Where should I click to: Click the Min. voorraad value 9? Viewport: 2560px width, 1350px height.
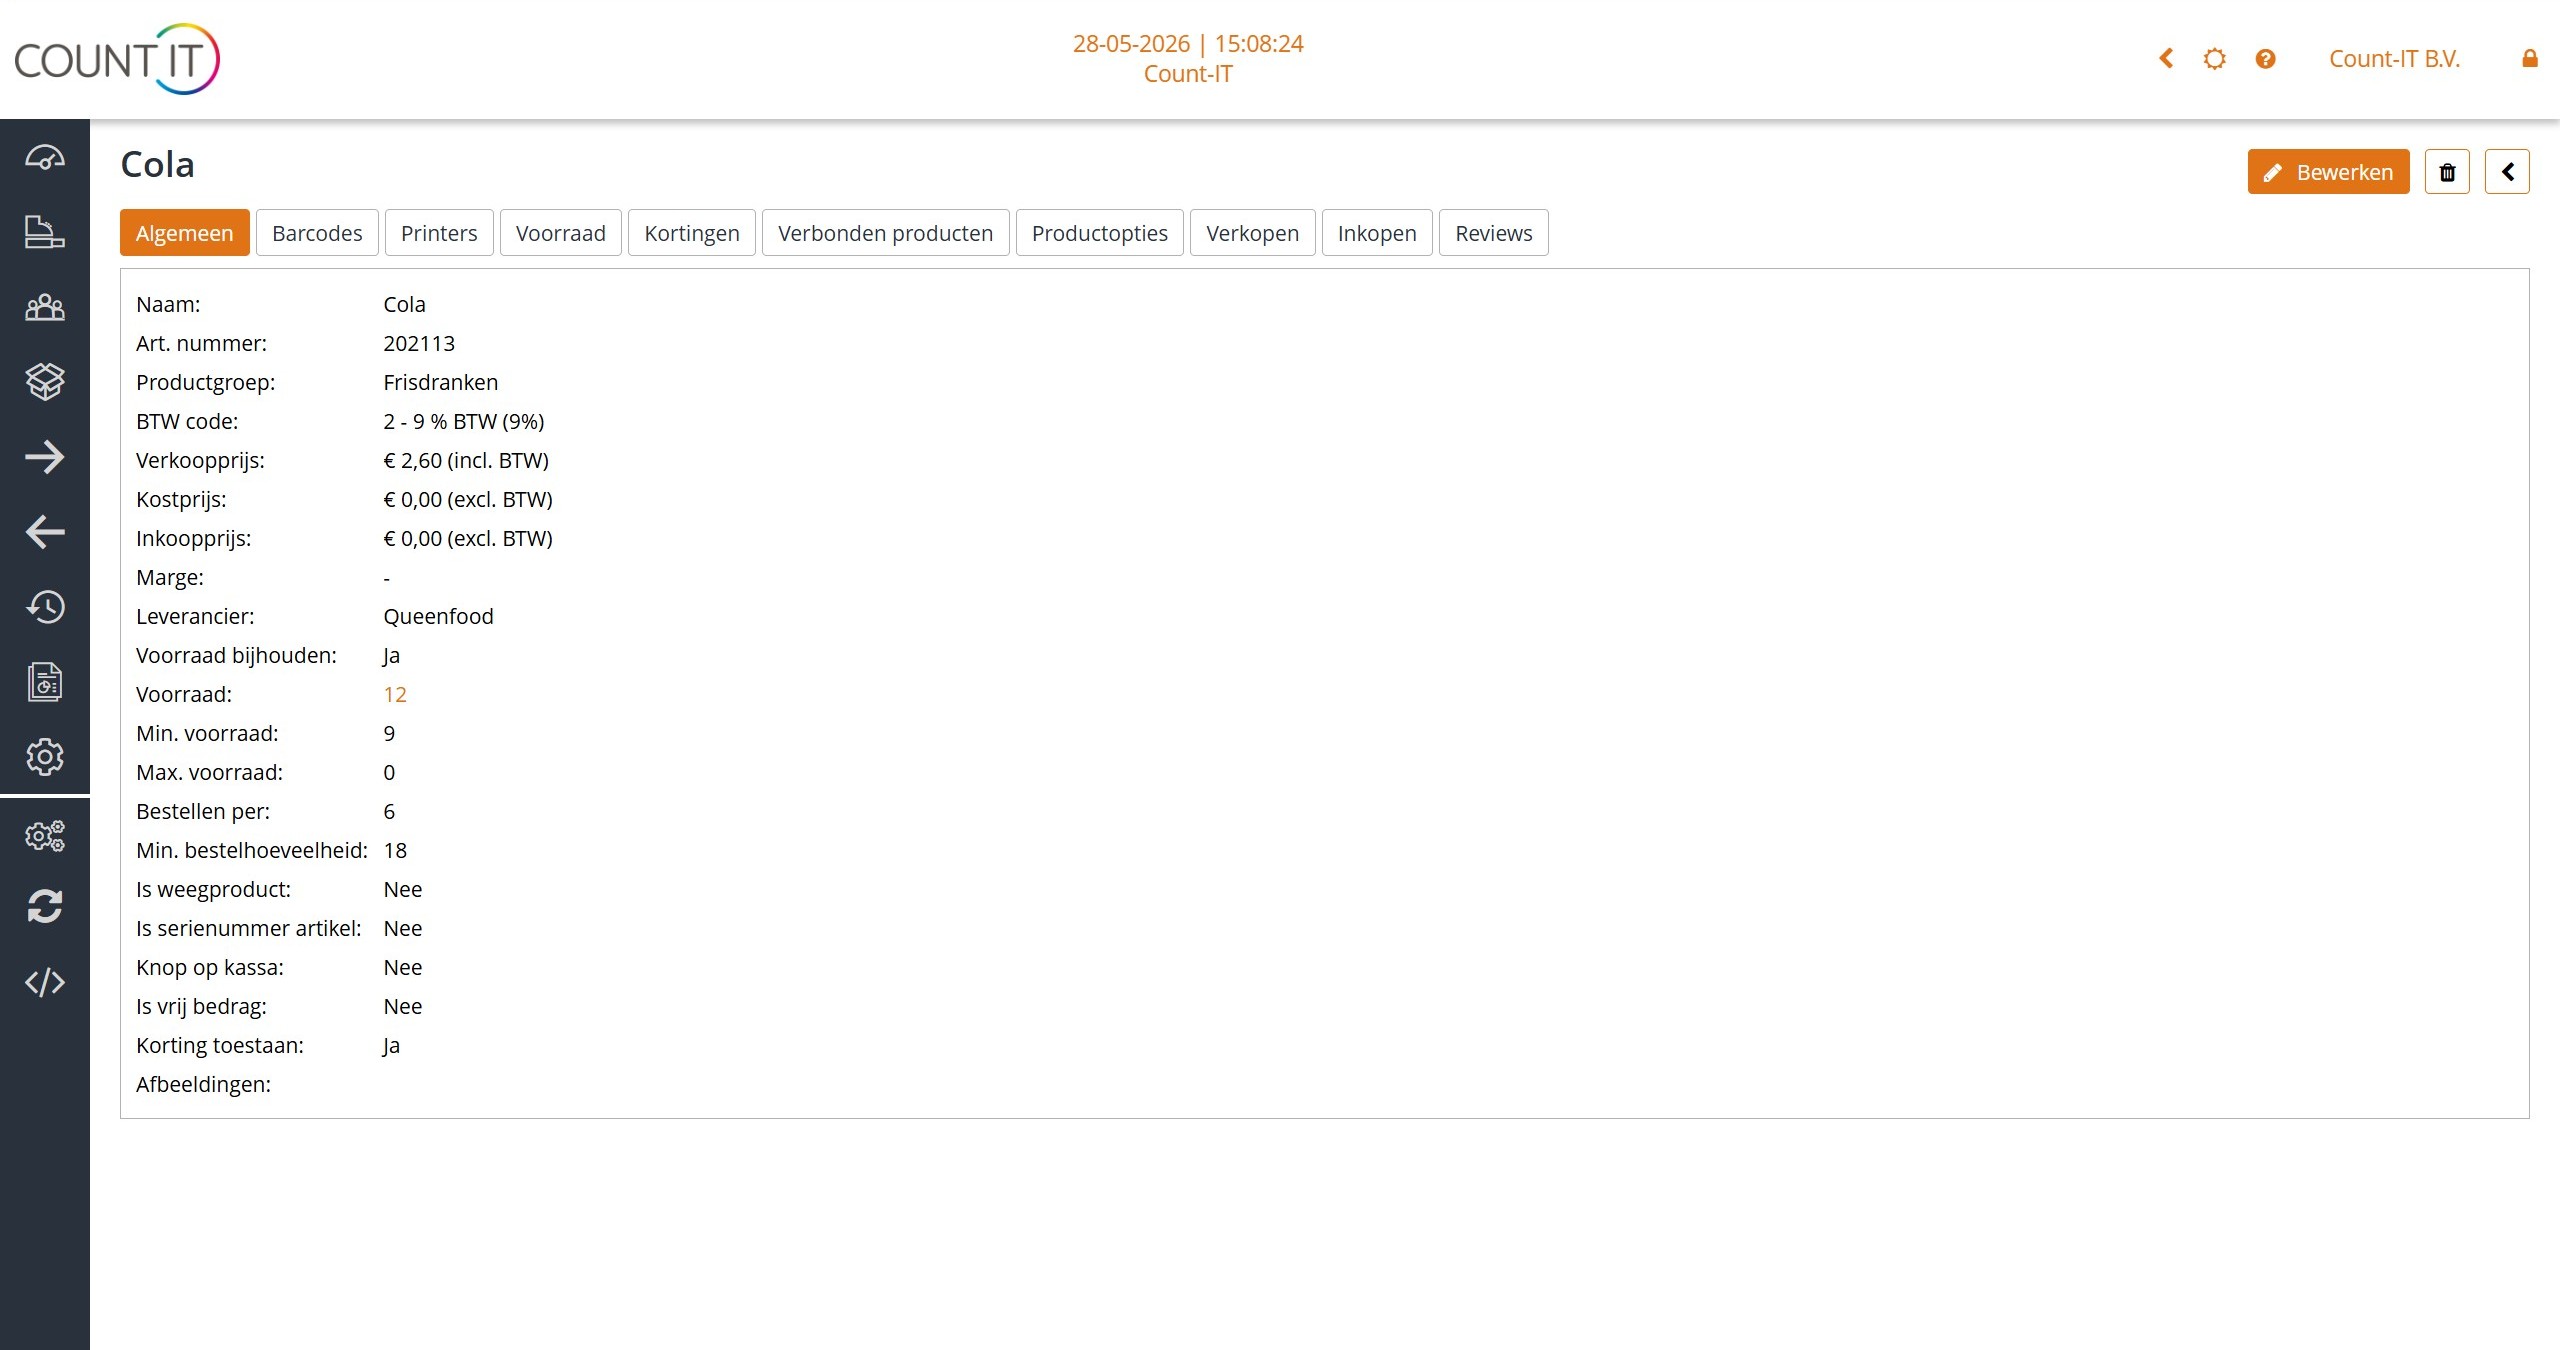(389, 733)
